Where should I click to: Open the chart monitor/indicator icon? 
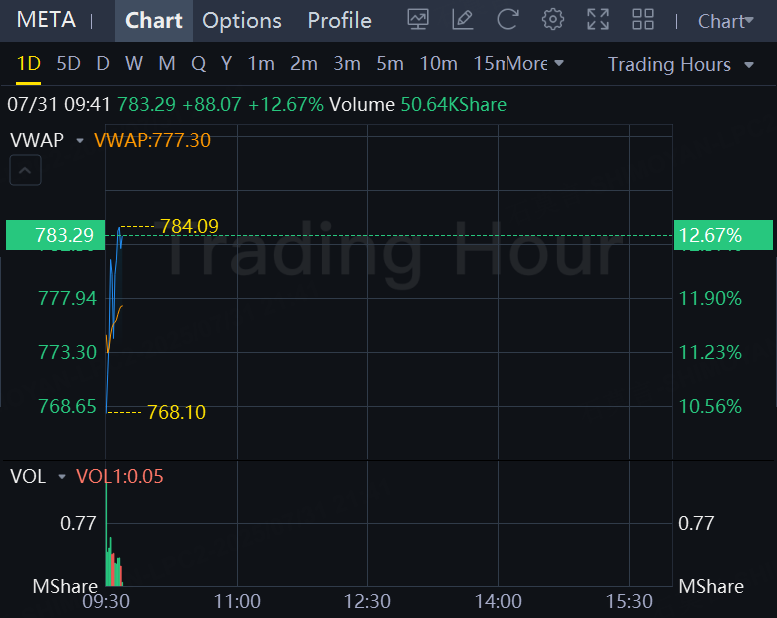(419, 19)
